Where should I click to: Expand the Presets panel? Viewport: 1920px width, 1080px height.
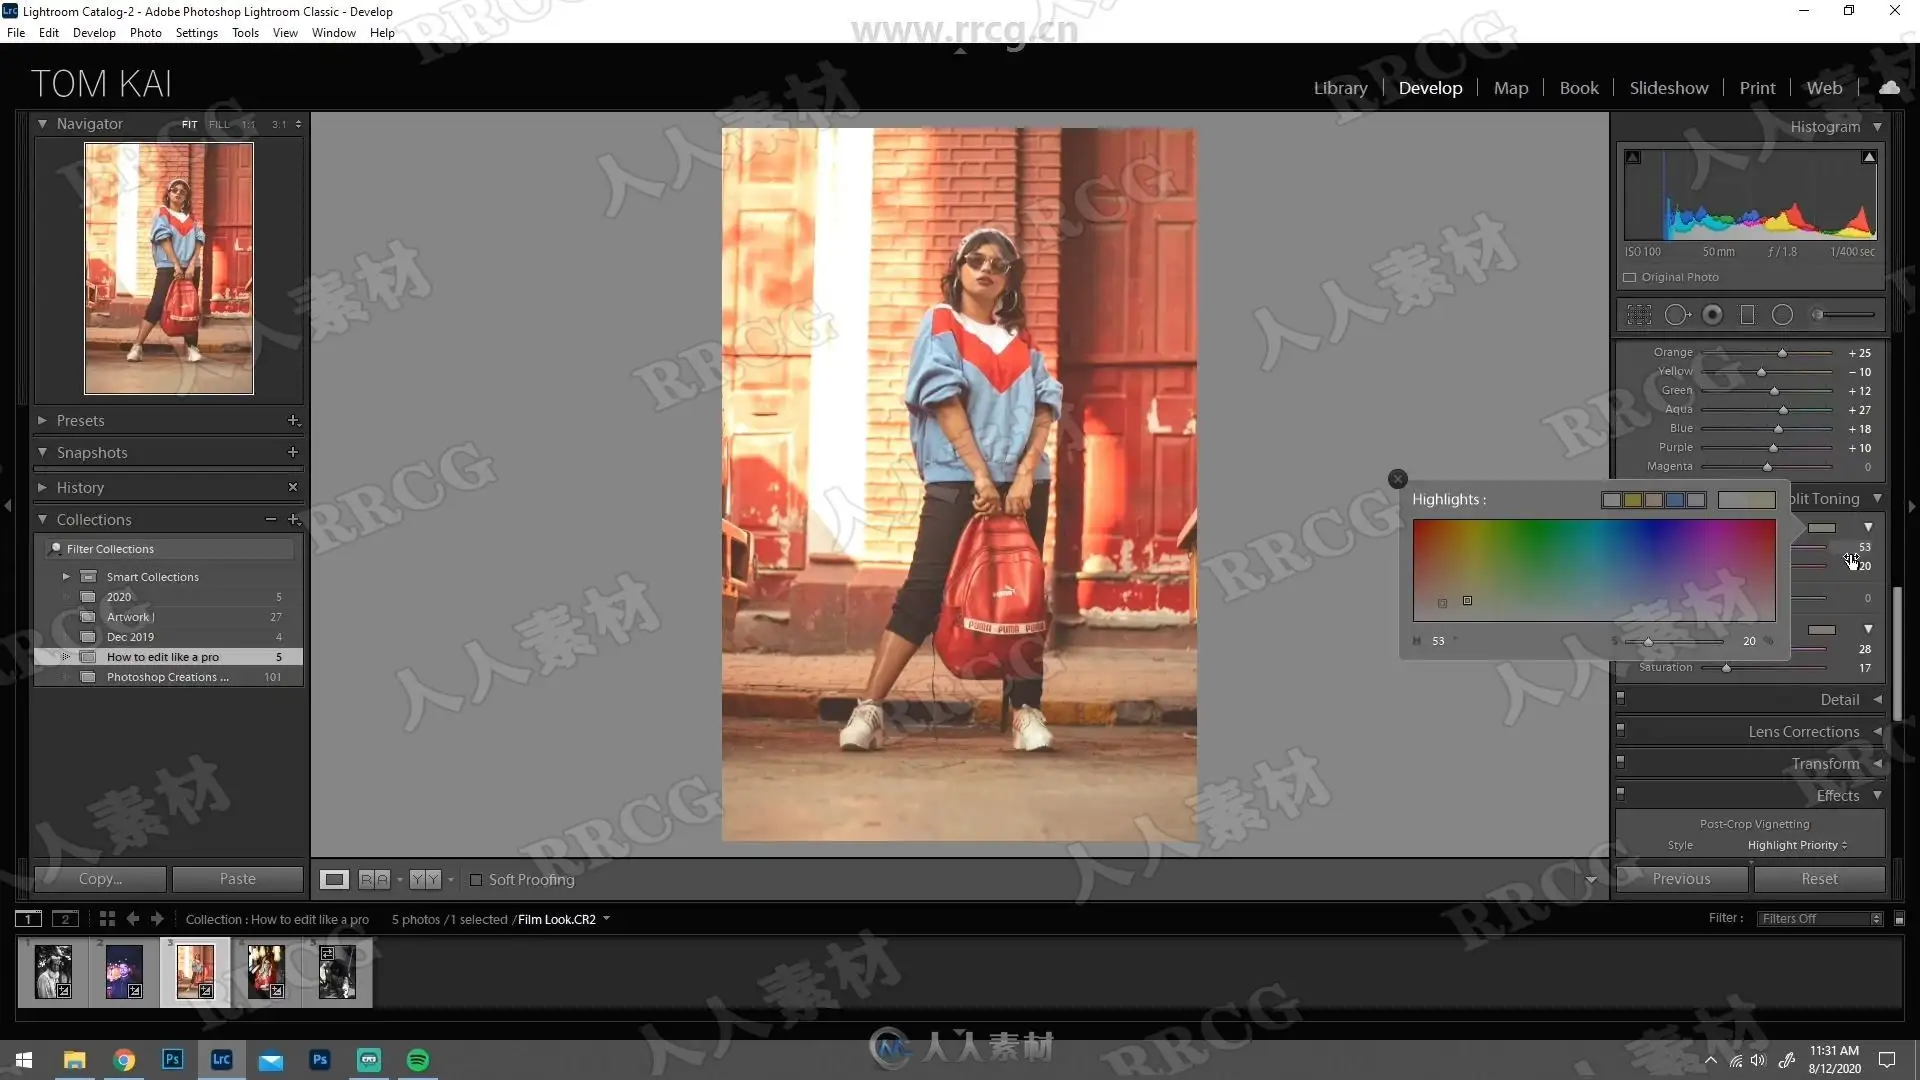[42, 421]
